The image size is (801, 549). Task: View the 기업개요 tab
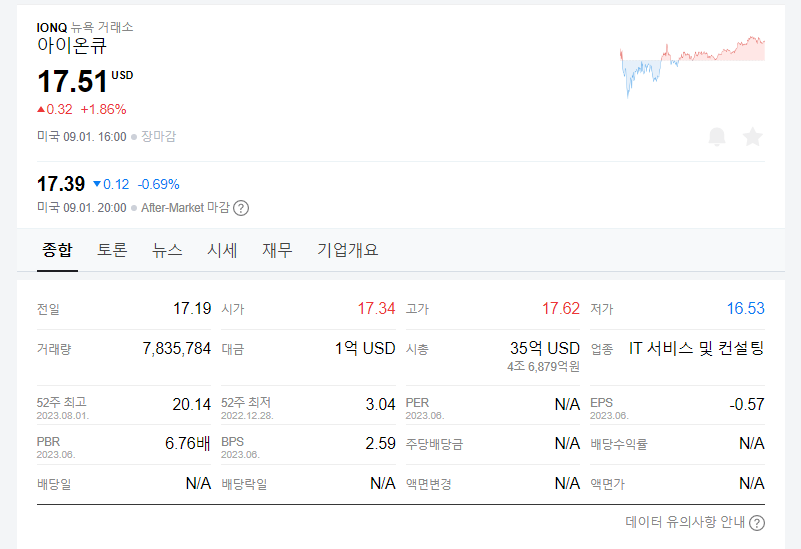pos(347,250)
